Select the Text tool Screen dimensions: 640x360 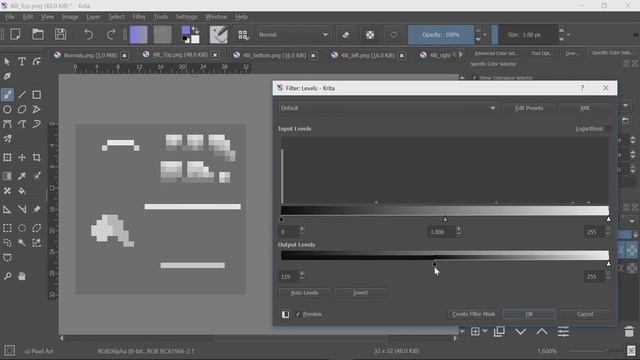point(22,62)
